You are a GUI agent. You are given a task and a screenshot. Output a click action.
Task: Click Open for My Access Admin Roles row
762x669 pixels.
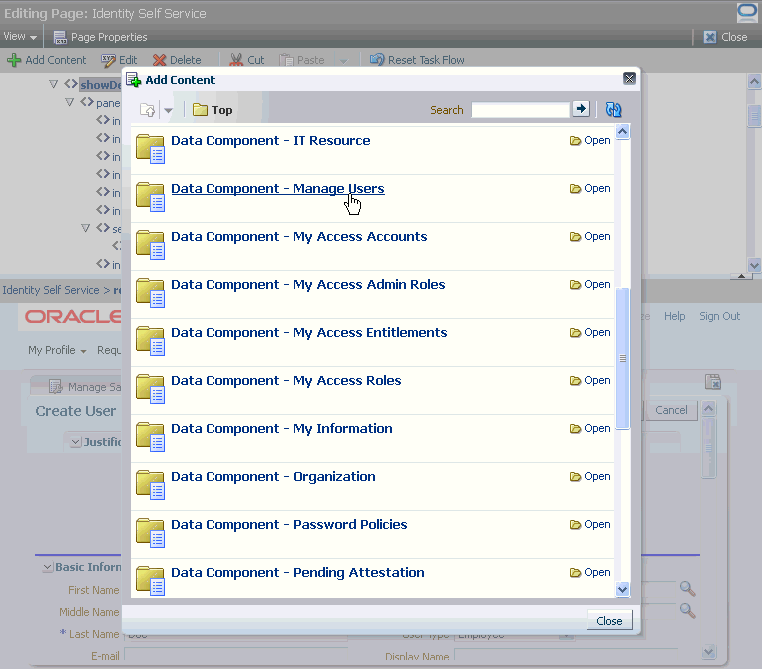click(590, 285)
